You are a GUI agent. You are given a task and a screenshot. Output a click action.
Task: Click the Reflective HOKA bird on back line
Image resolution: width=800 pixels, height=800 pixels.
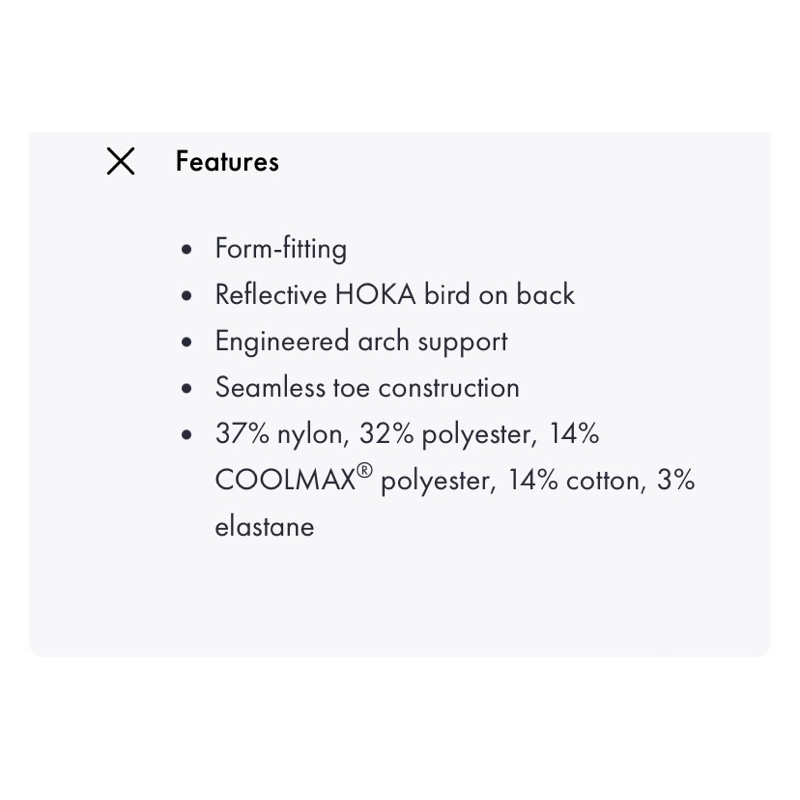(394, 295)
